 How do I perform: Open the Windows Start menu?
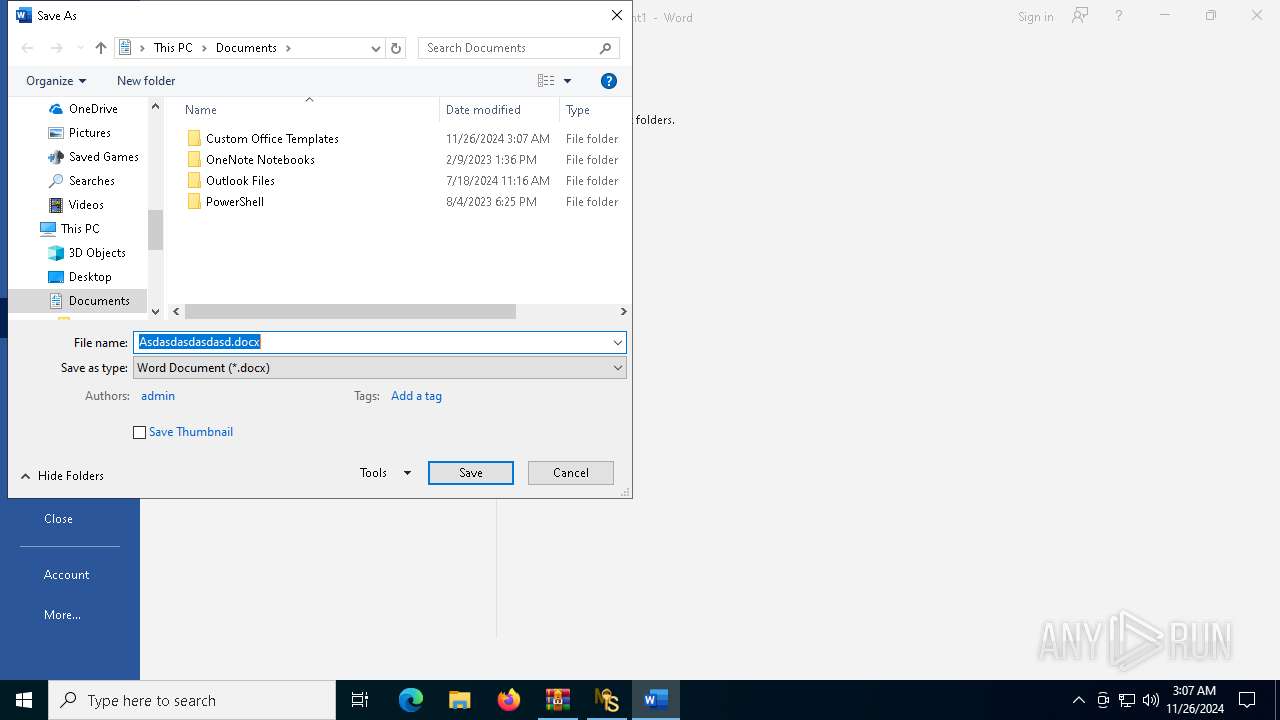(x=24, y=700)
